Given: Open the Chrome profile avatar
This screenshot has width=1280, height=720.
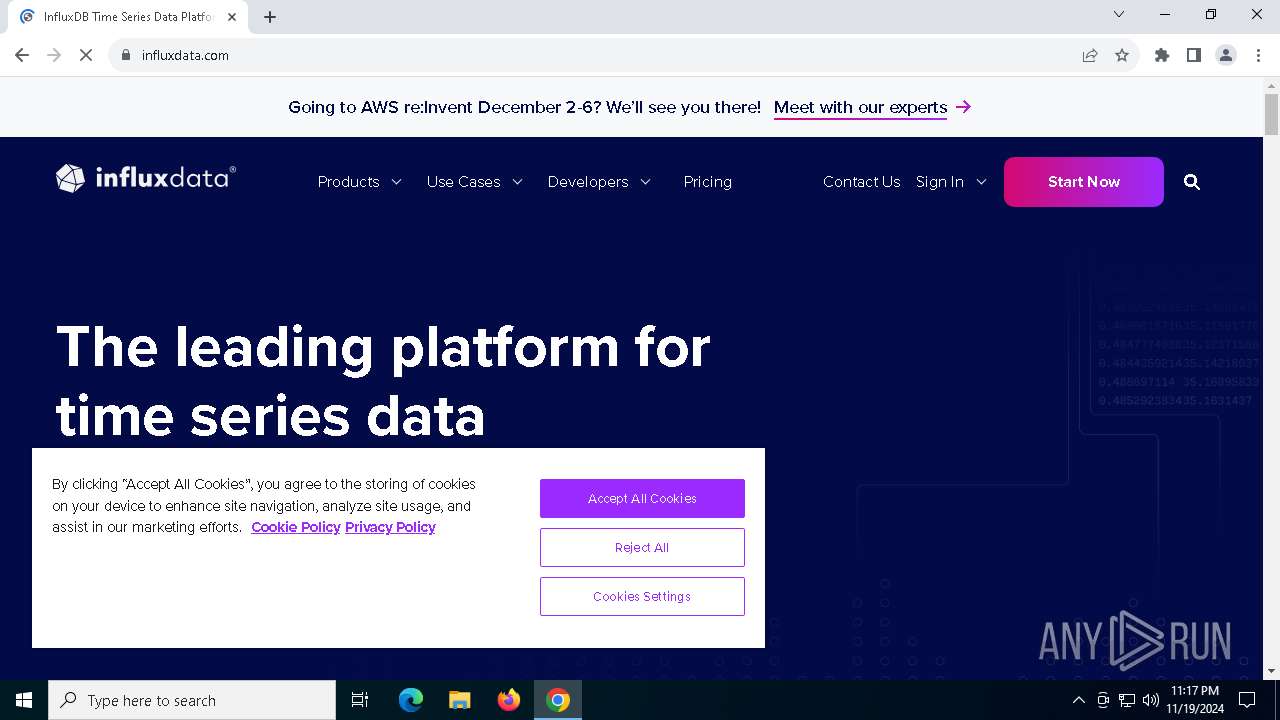Looking at the screenshot, I should [x=1226, y=55].
